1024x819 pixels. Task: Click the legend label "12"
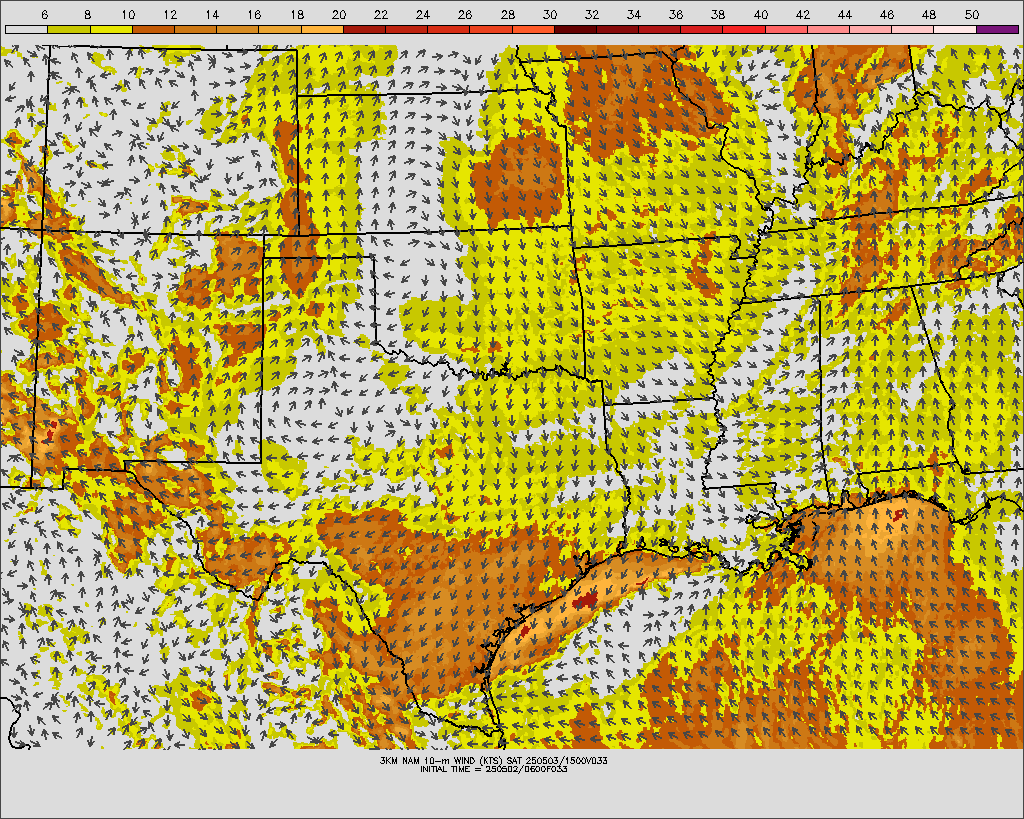tap(170, 14)
